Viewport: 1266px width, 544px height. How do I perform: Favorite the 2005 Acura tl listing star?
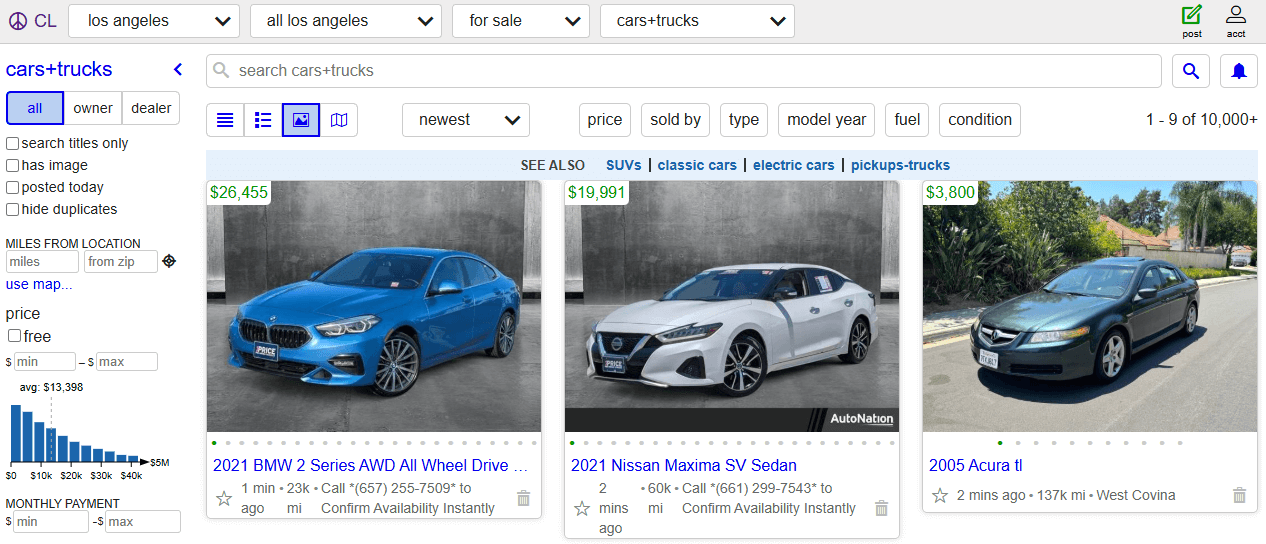click(939, 495)
